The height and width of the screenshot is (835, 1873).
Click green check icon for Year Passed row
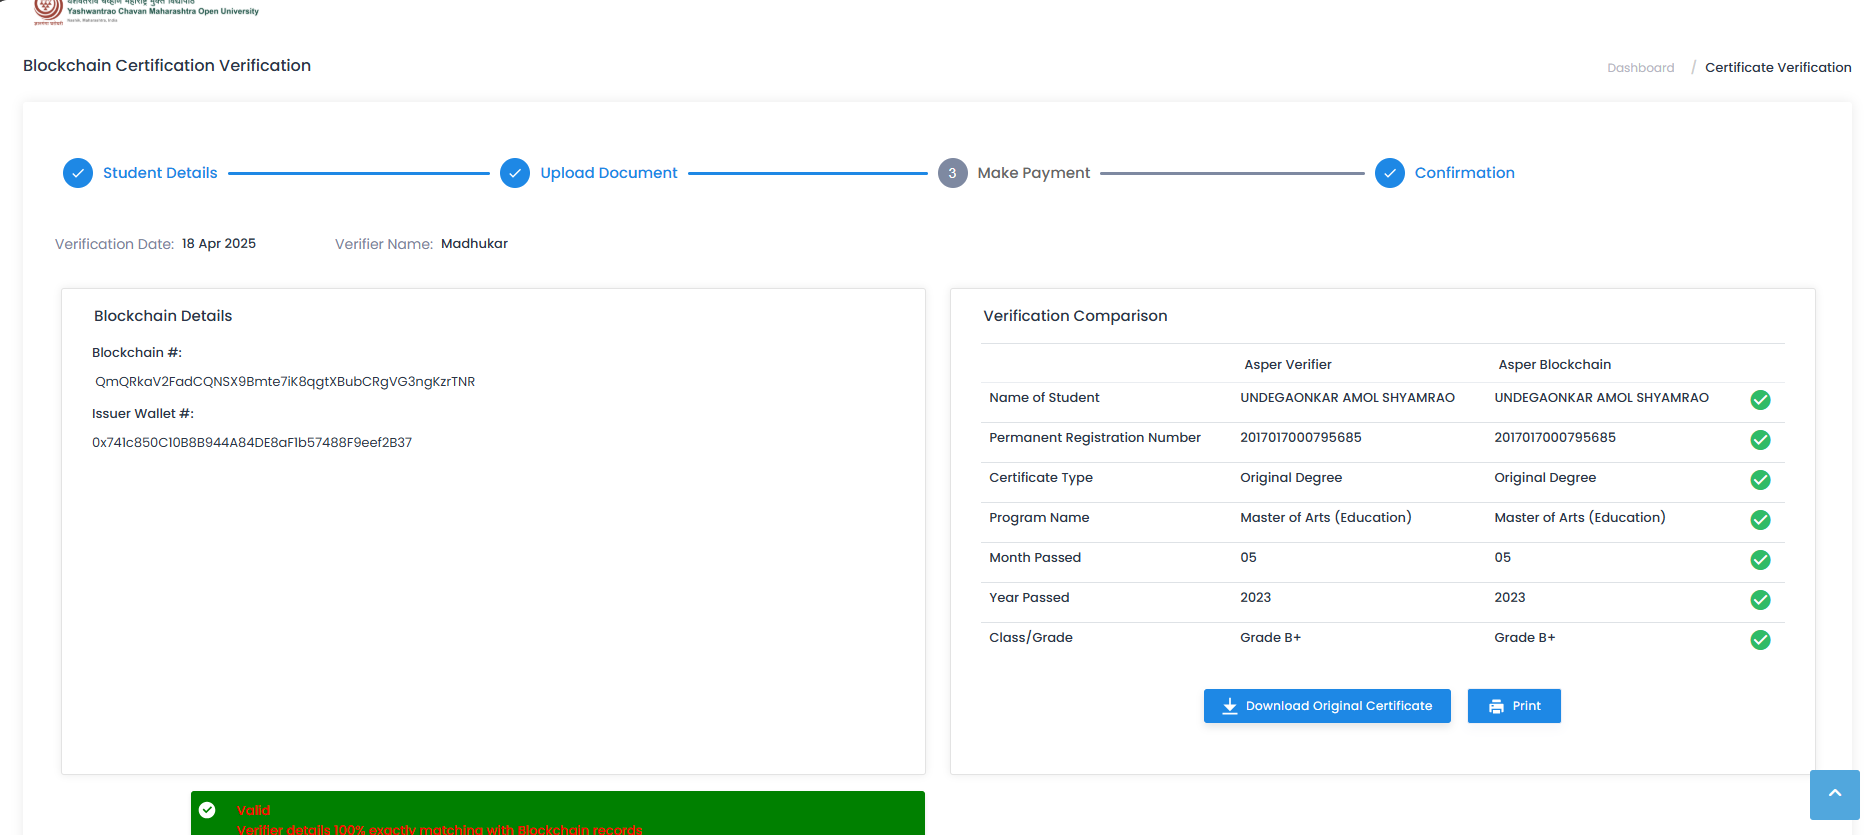1760,600
